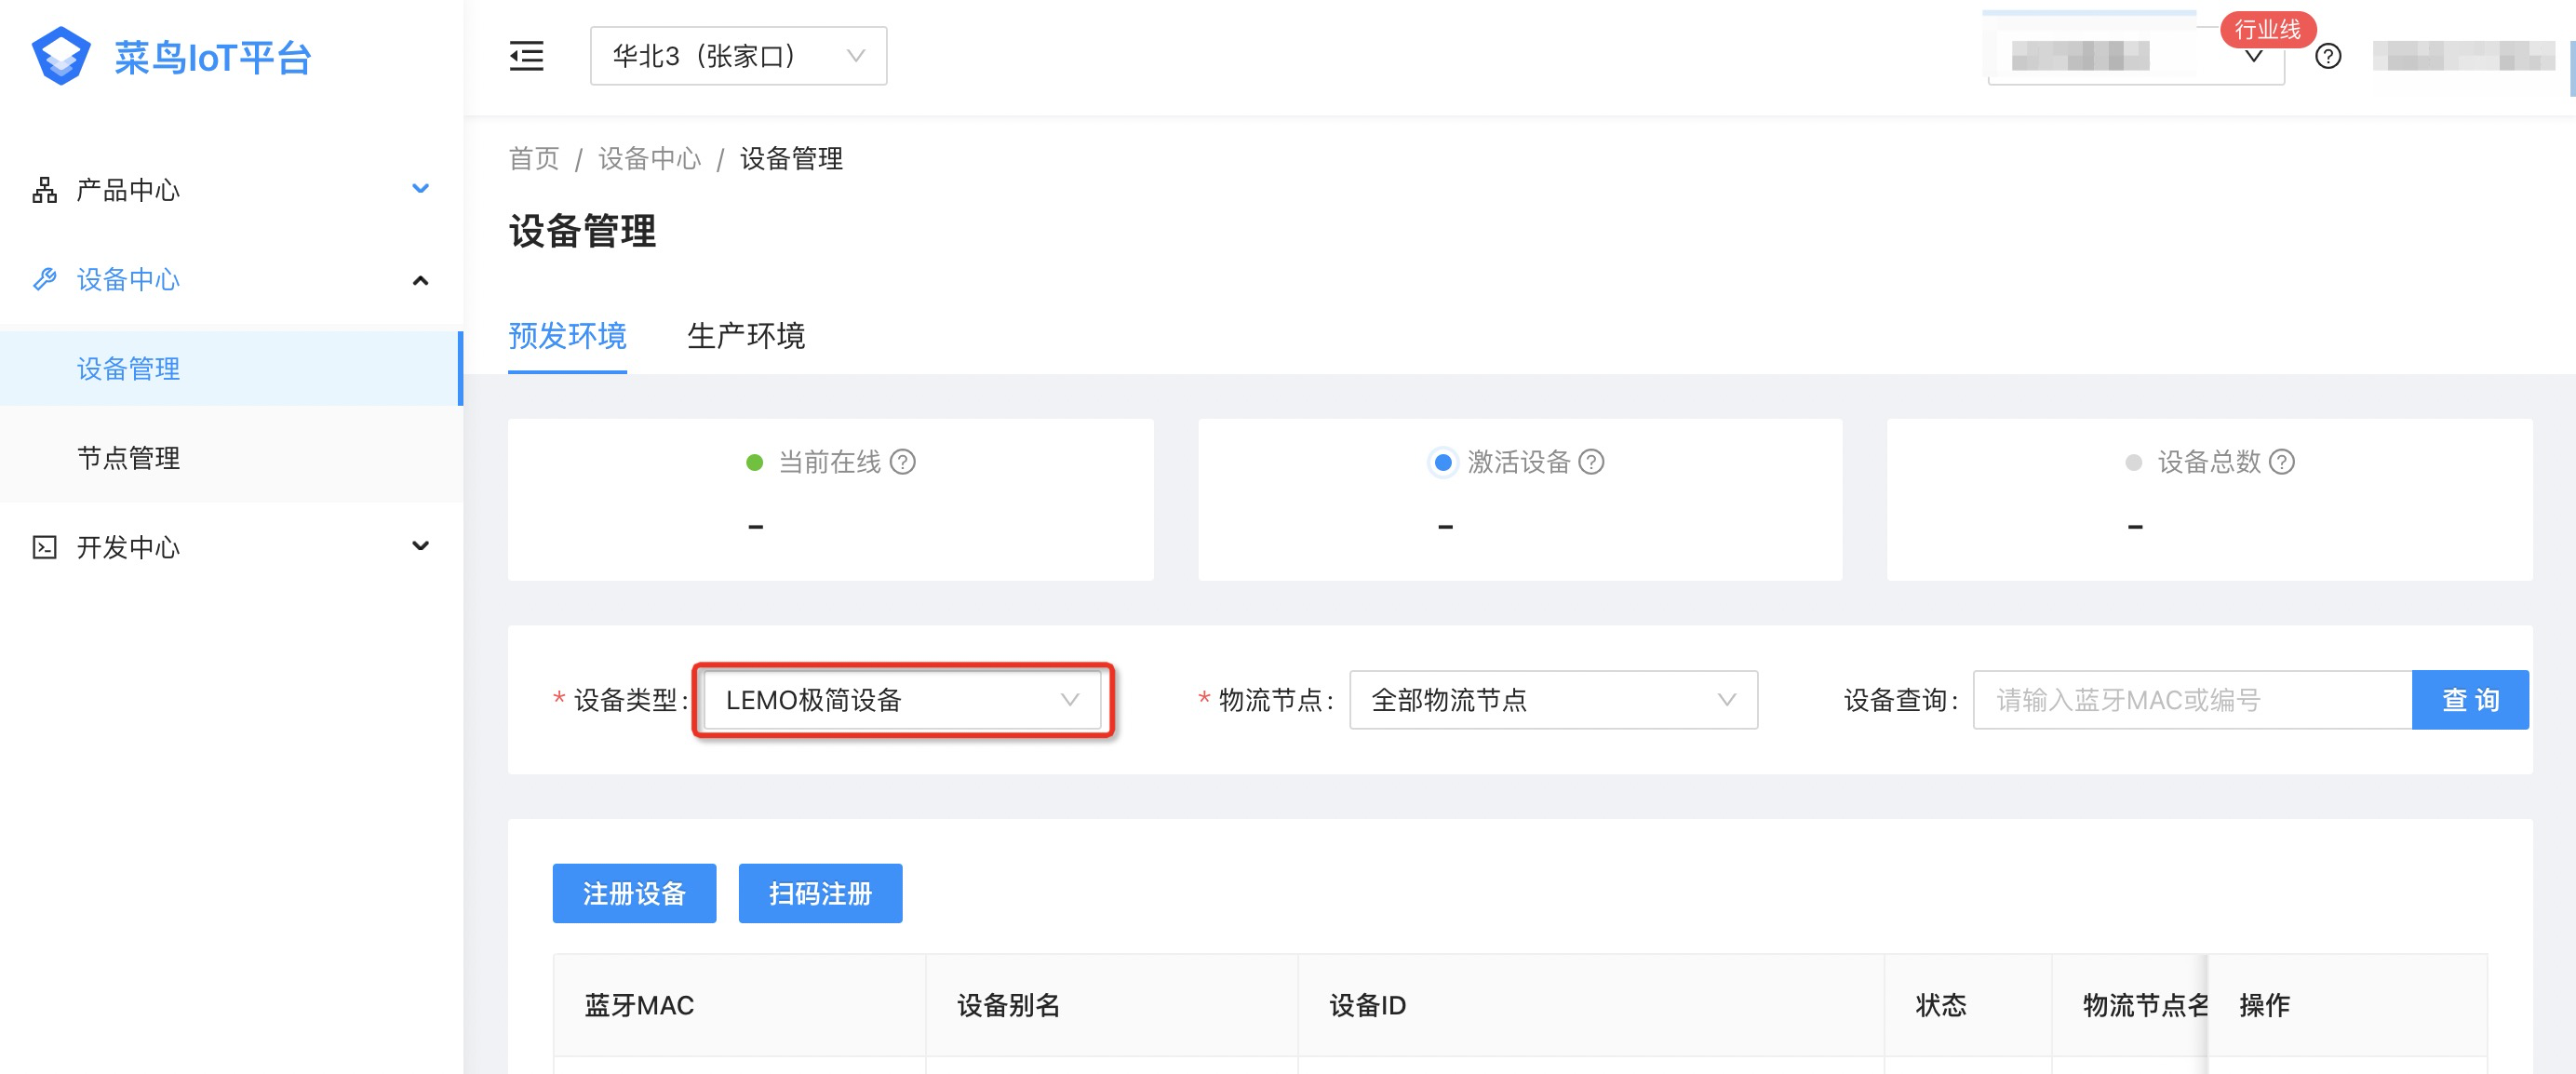Viewport: 2576px width, 1074px height.
Task: Select the 激活设备 blue radio dot
Action: (x=1442, y=462)
